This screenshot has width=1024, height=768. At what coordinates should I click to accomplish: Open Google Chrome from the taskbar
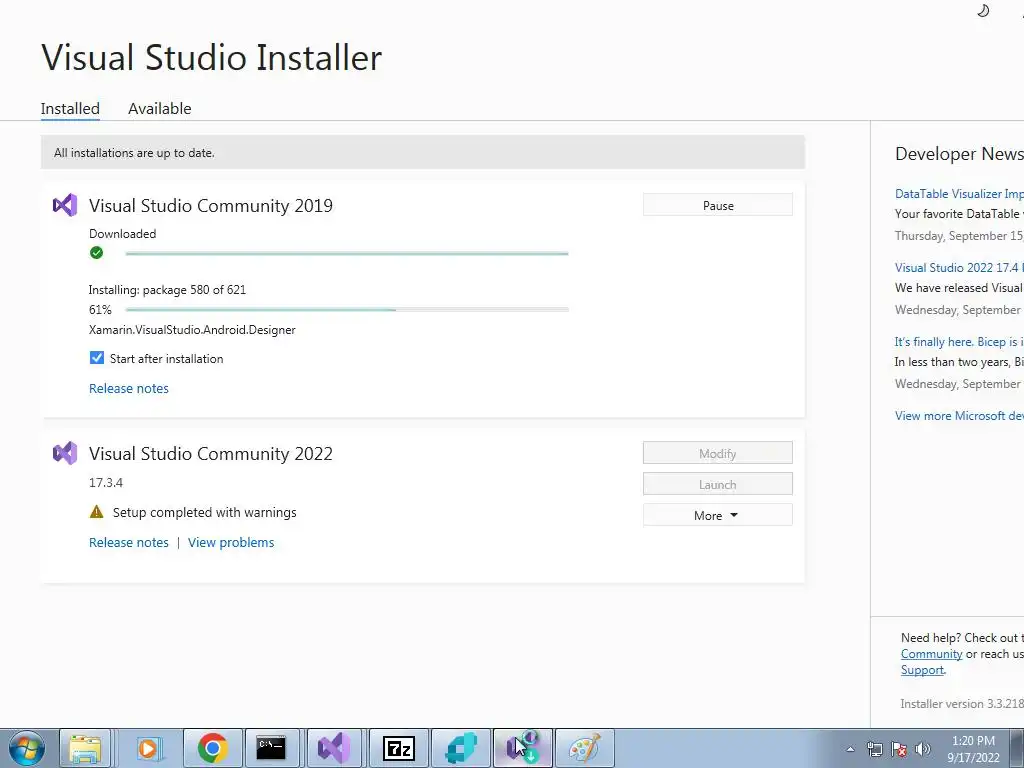click(212, 748)
